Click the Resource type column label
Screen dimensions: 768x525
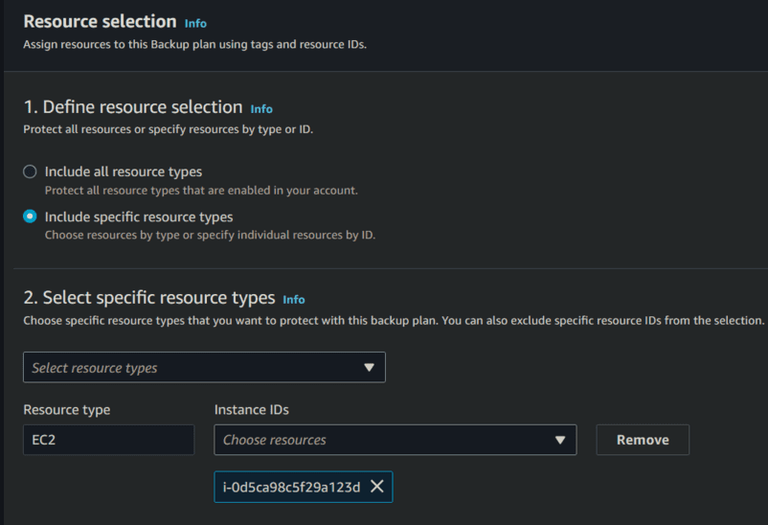pyautogui.click(x=67, y=410)
